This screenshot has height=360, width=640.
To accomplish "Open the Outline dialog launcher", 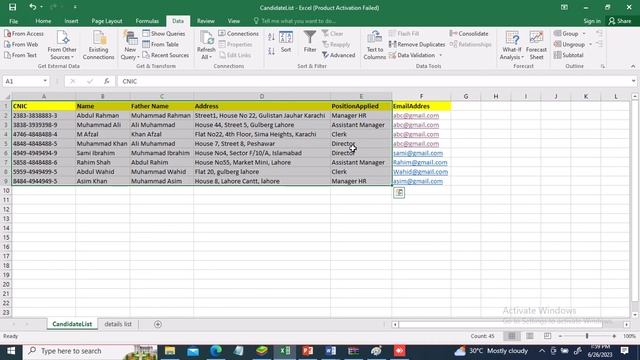I will (x=603, y=66).
